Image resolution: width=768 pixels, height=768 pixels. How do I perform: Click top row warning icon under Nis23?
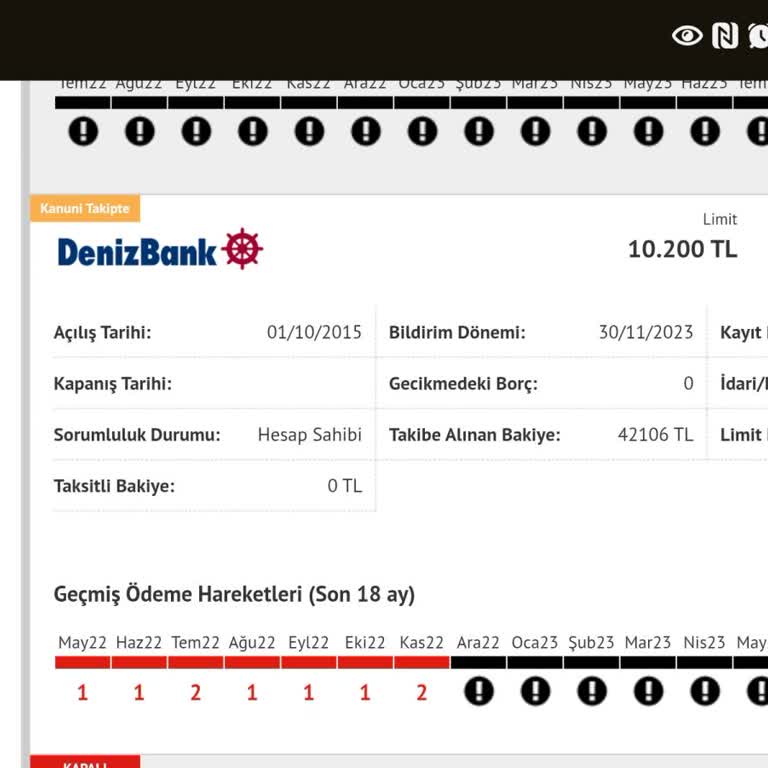coord(592,131)
